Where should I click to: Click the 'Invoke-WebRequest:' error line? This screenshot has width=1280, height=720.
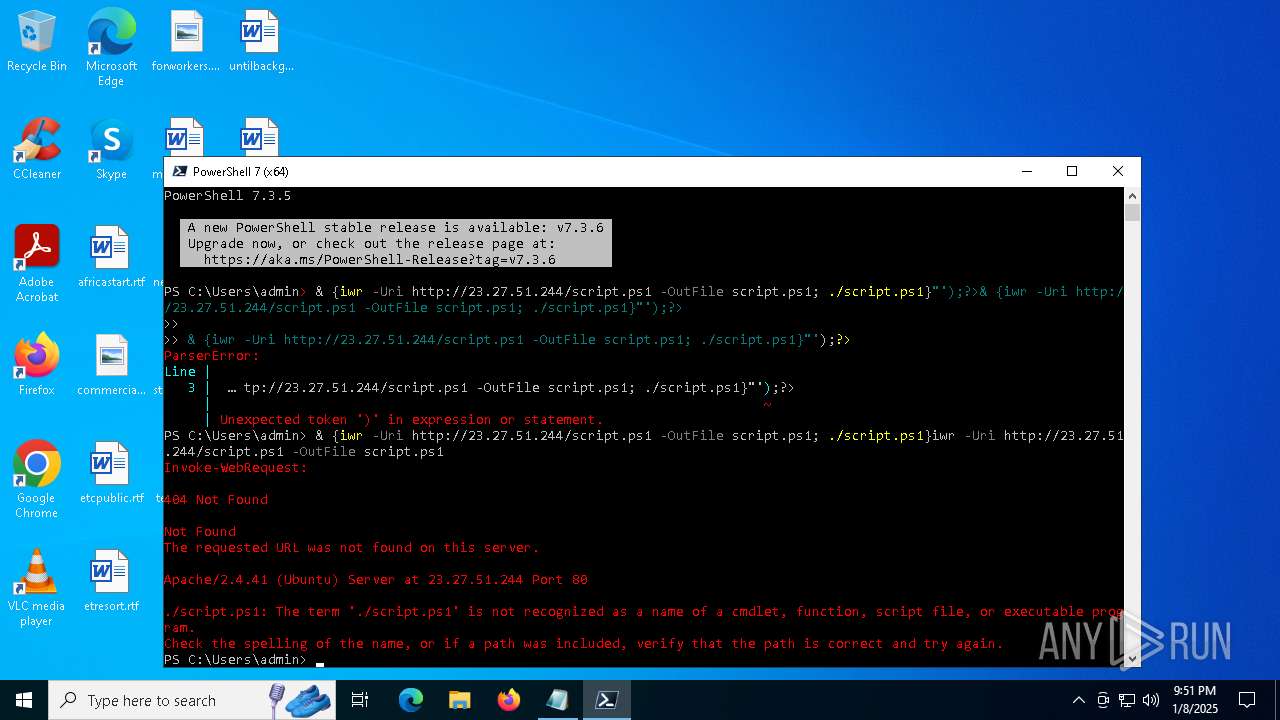pos(236,468)
